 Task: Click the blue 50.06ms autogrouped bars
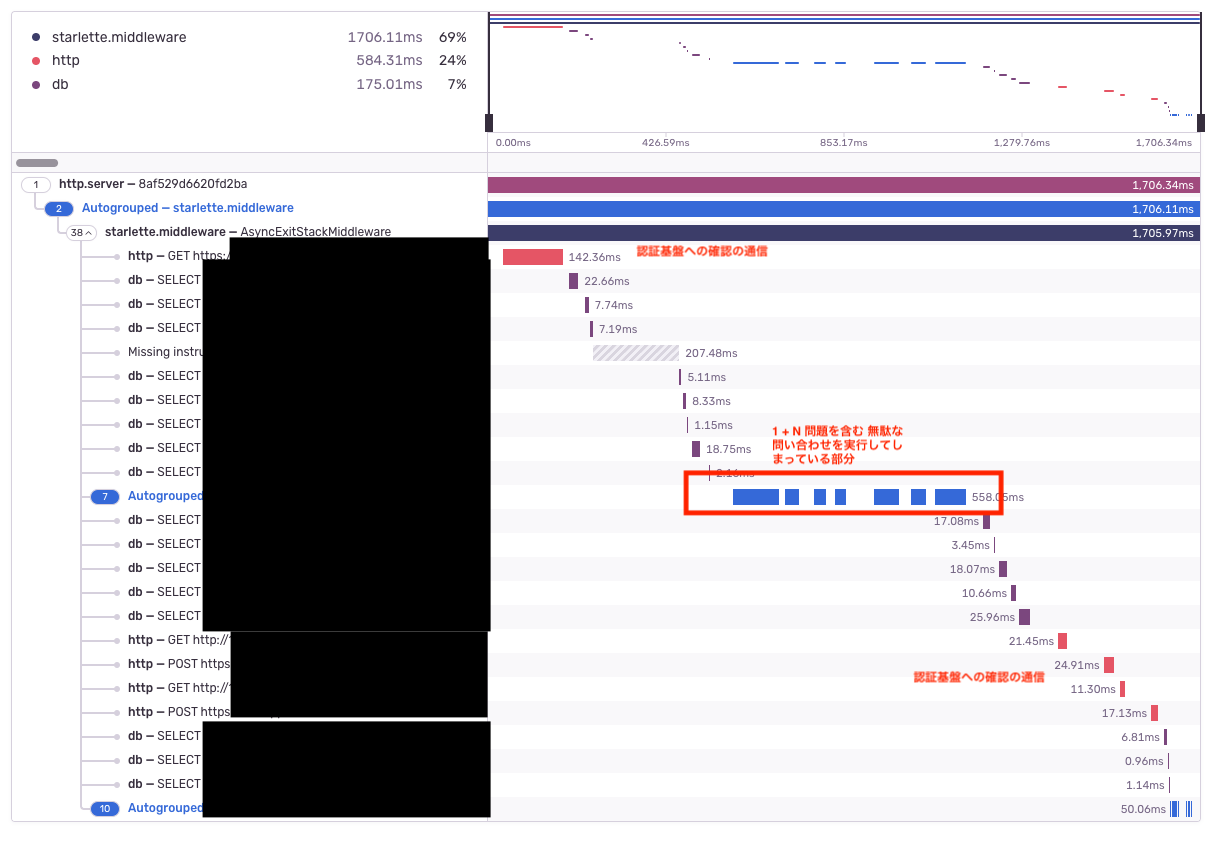coord(1182,809)
